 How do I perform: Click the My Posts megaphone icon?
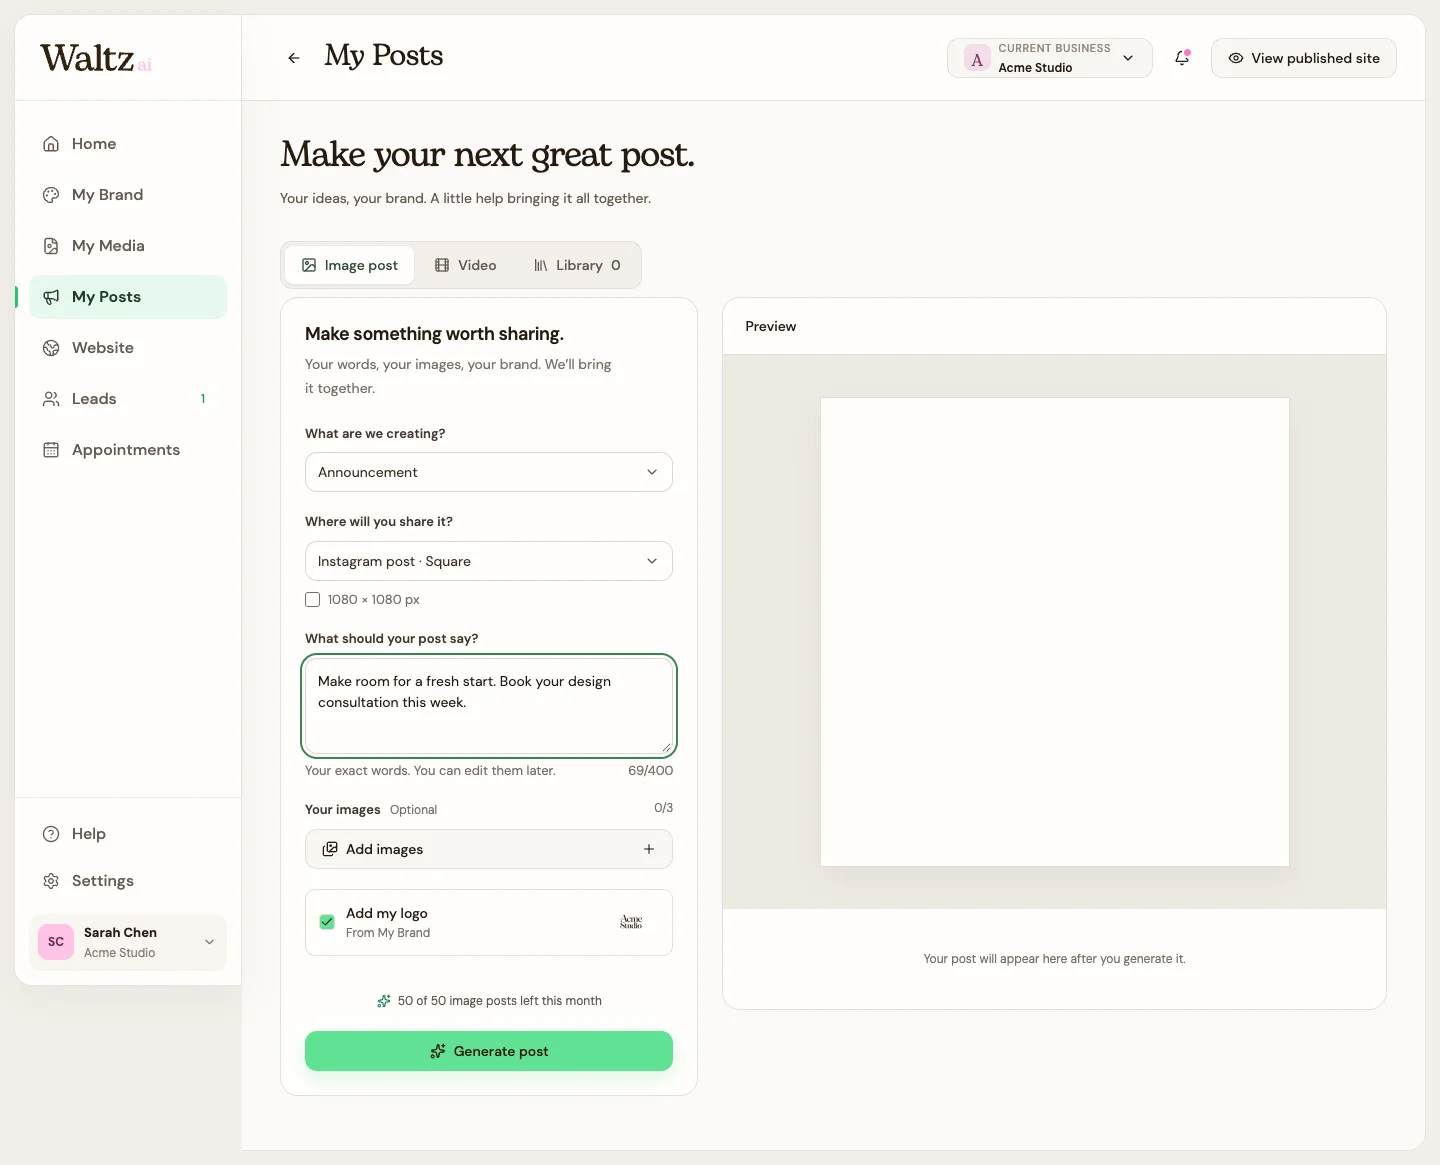coord(51,297)
